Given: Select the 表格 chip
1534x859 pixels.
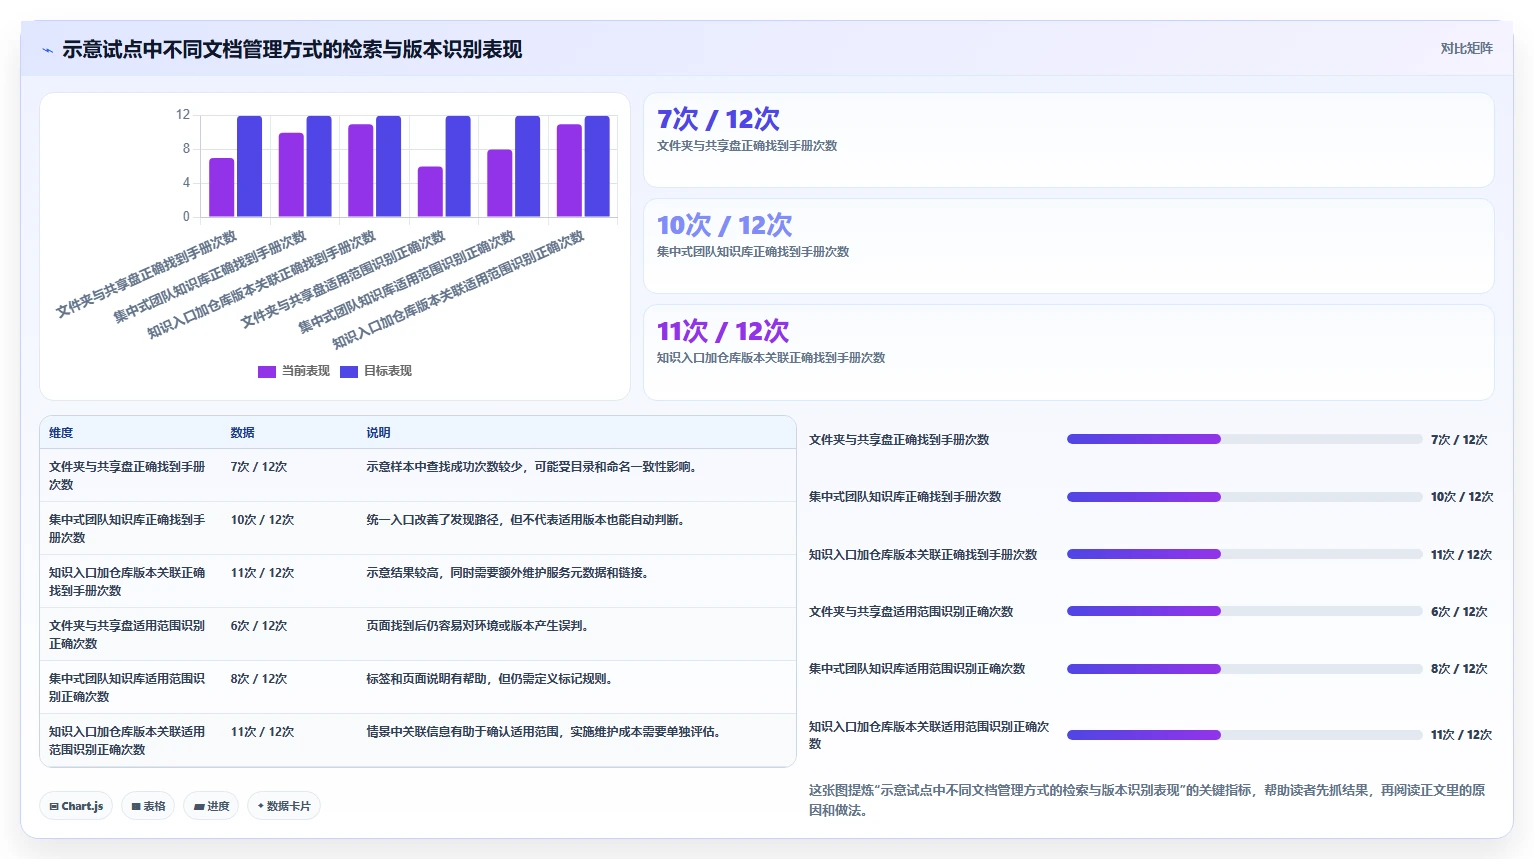Looking at the screenshot, I should point(148,806).
